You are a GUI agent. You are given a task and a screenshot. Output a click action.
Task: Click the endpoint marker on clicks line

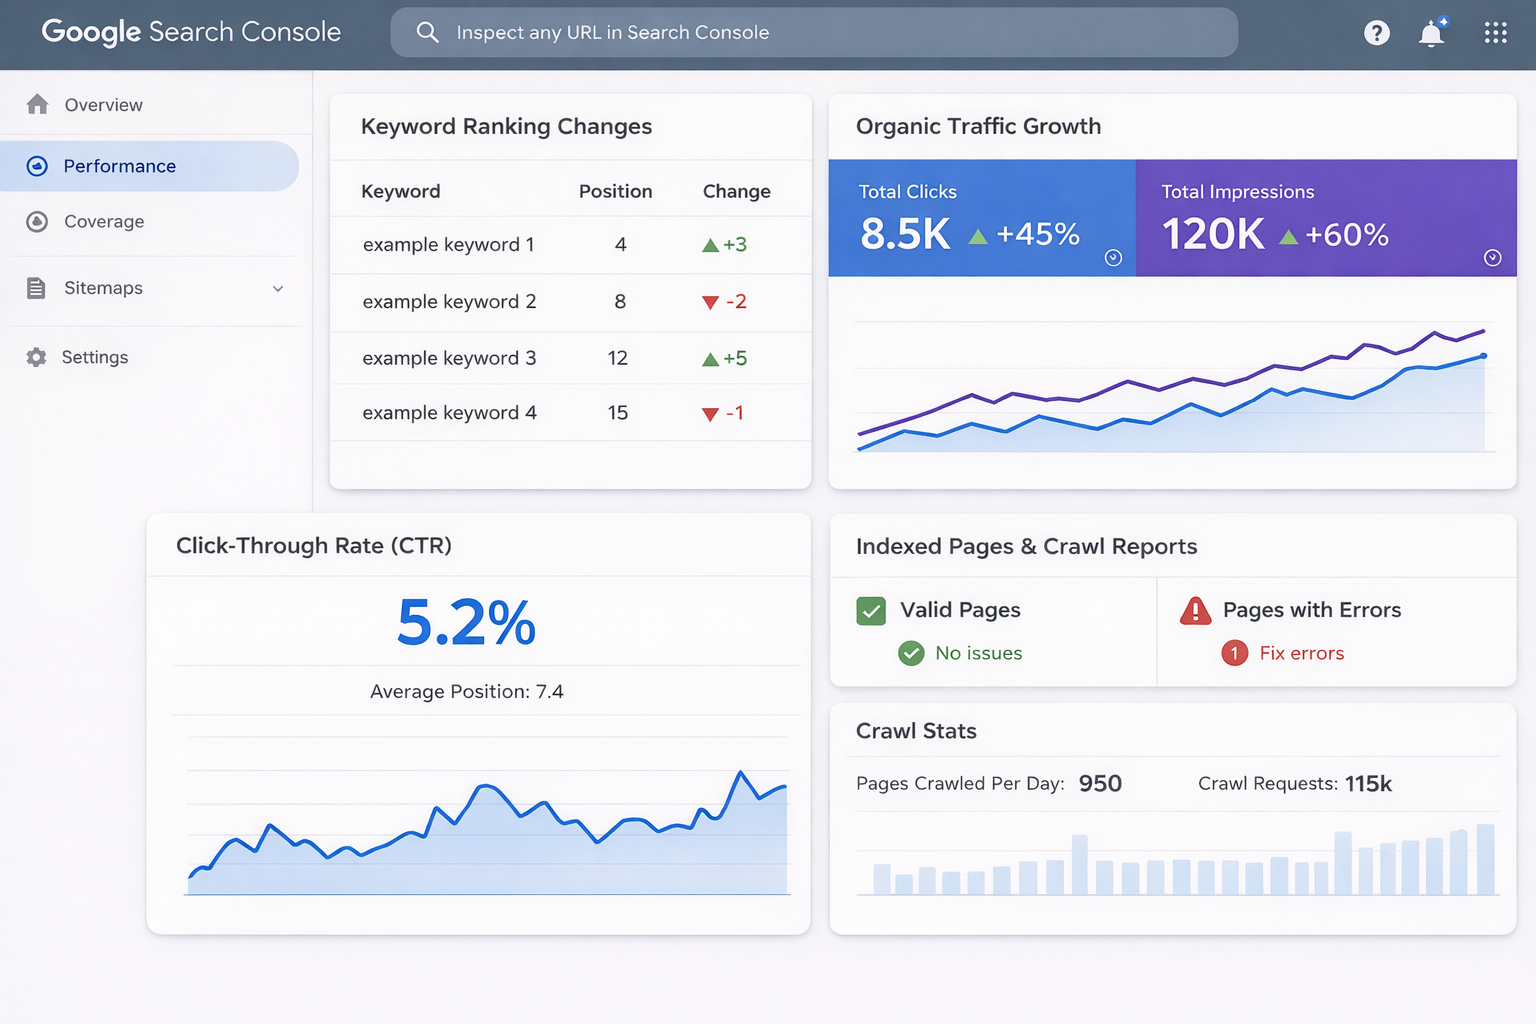(x=1483, y=356)
